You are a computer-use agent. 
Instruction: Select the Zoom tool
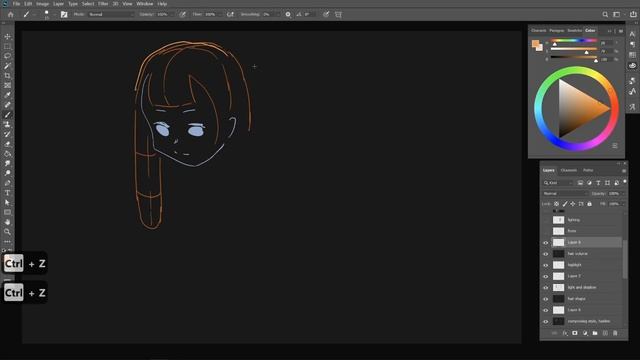click(7, 232)
